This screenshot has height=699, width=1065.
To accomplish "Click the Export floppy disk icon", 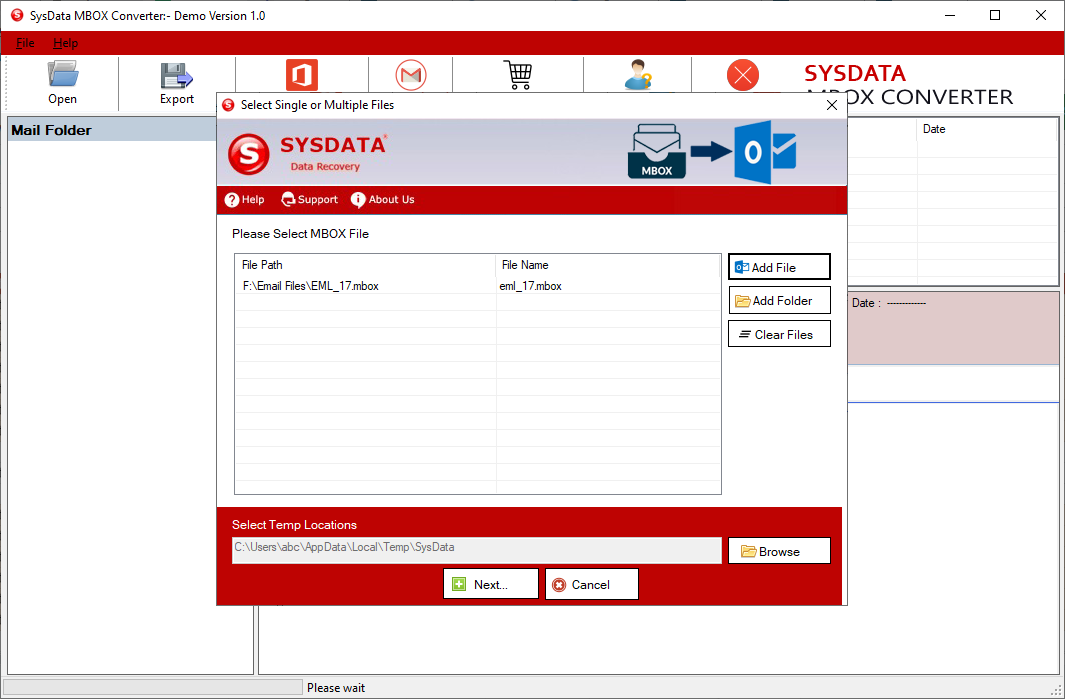I will pyautogui.click(x=177, y=75).
